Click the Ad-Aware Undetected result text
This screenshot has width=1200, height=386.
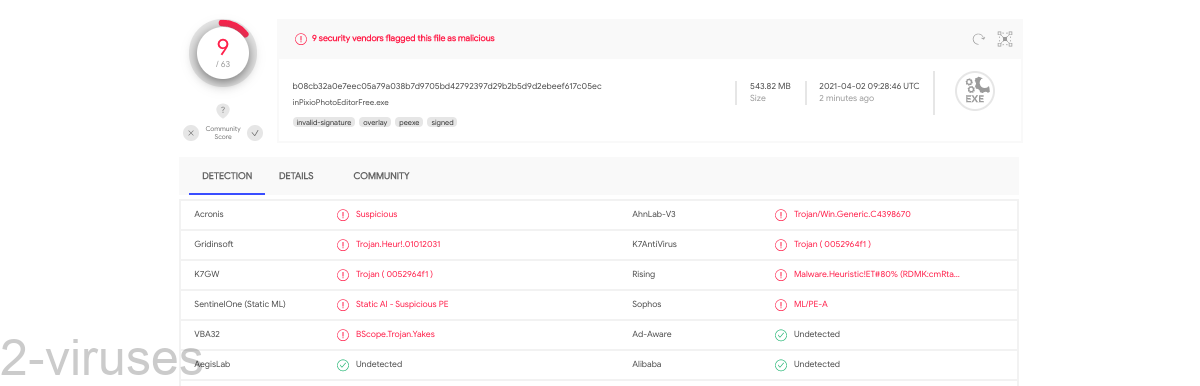point(817,334)
